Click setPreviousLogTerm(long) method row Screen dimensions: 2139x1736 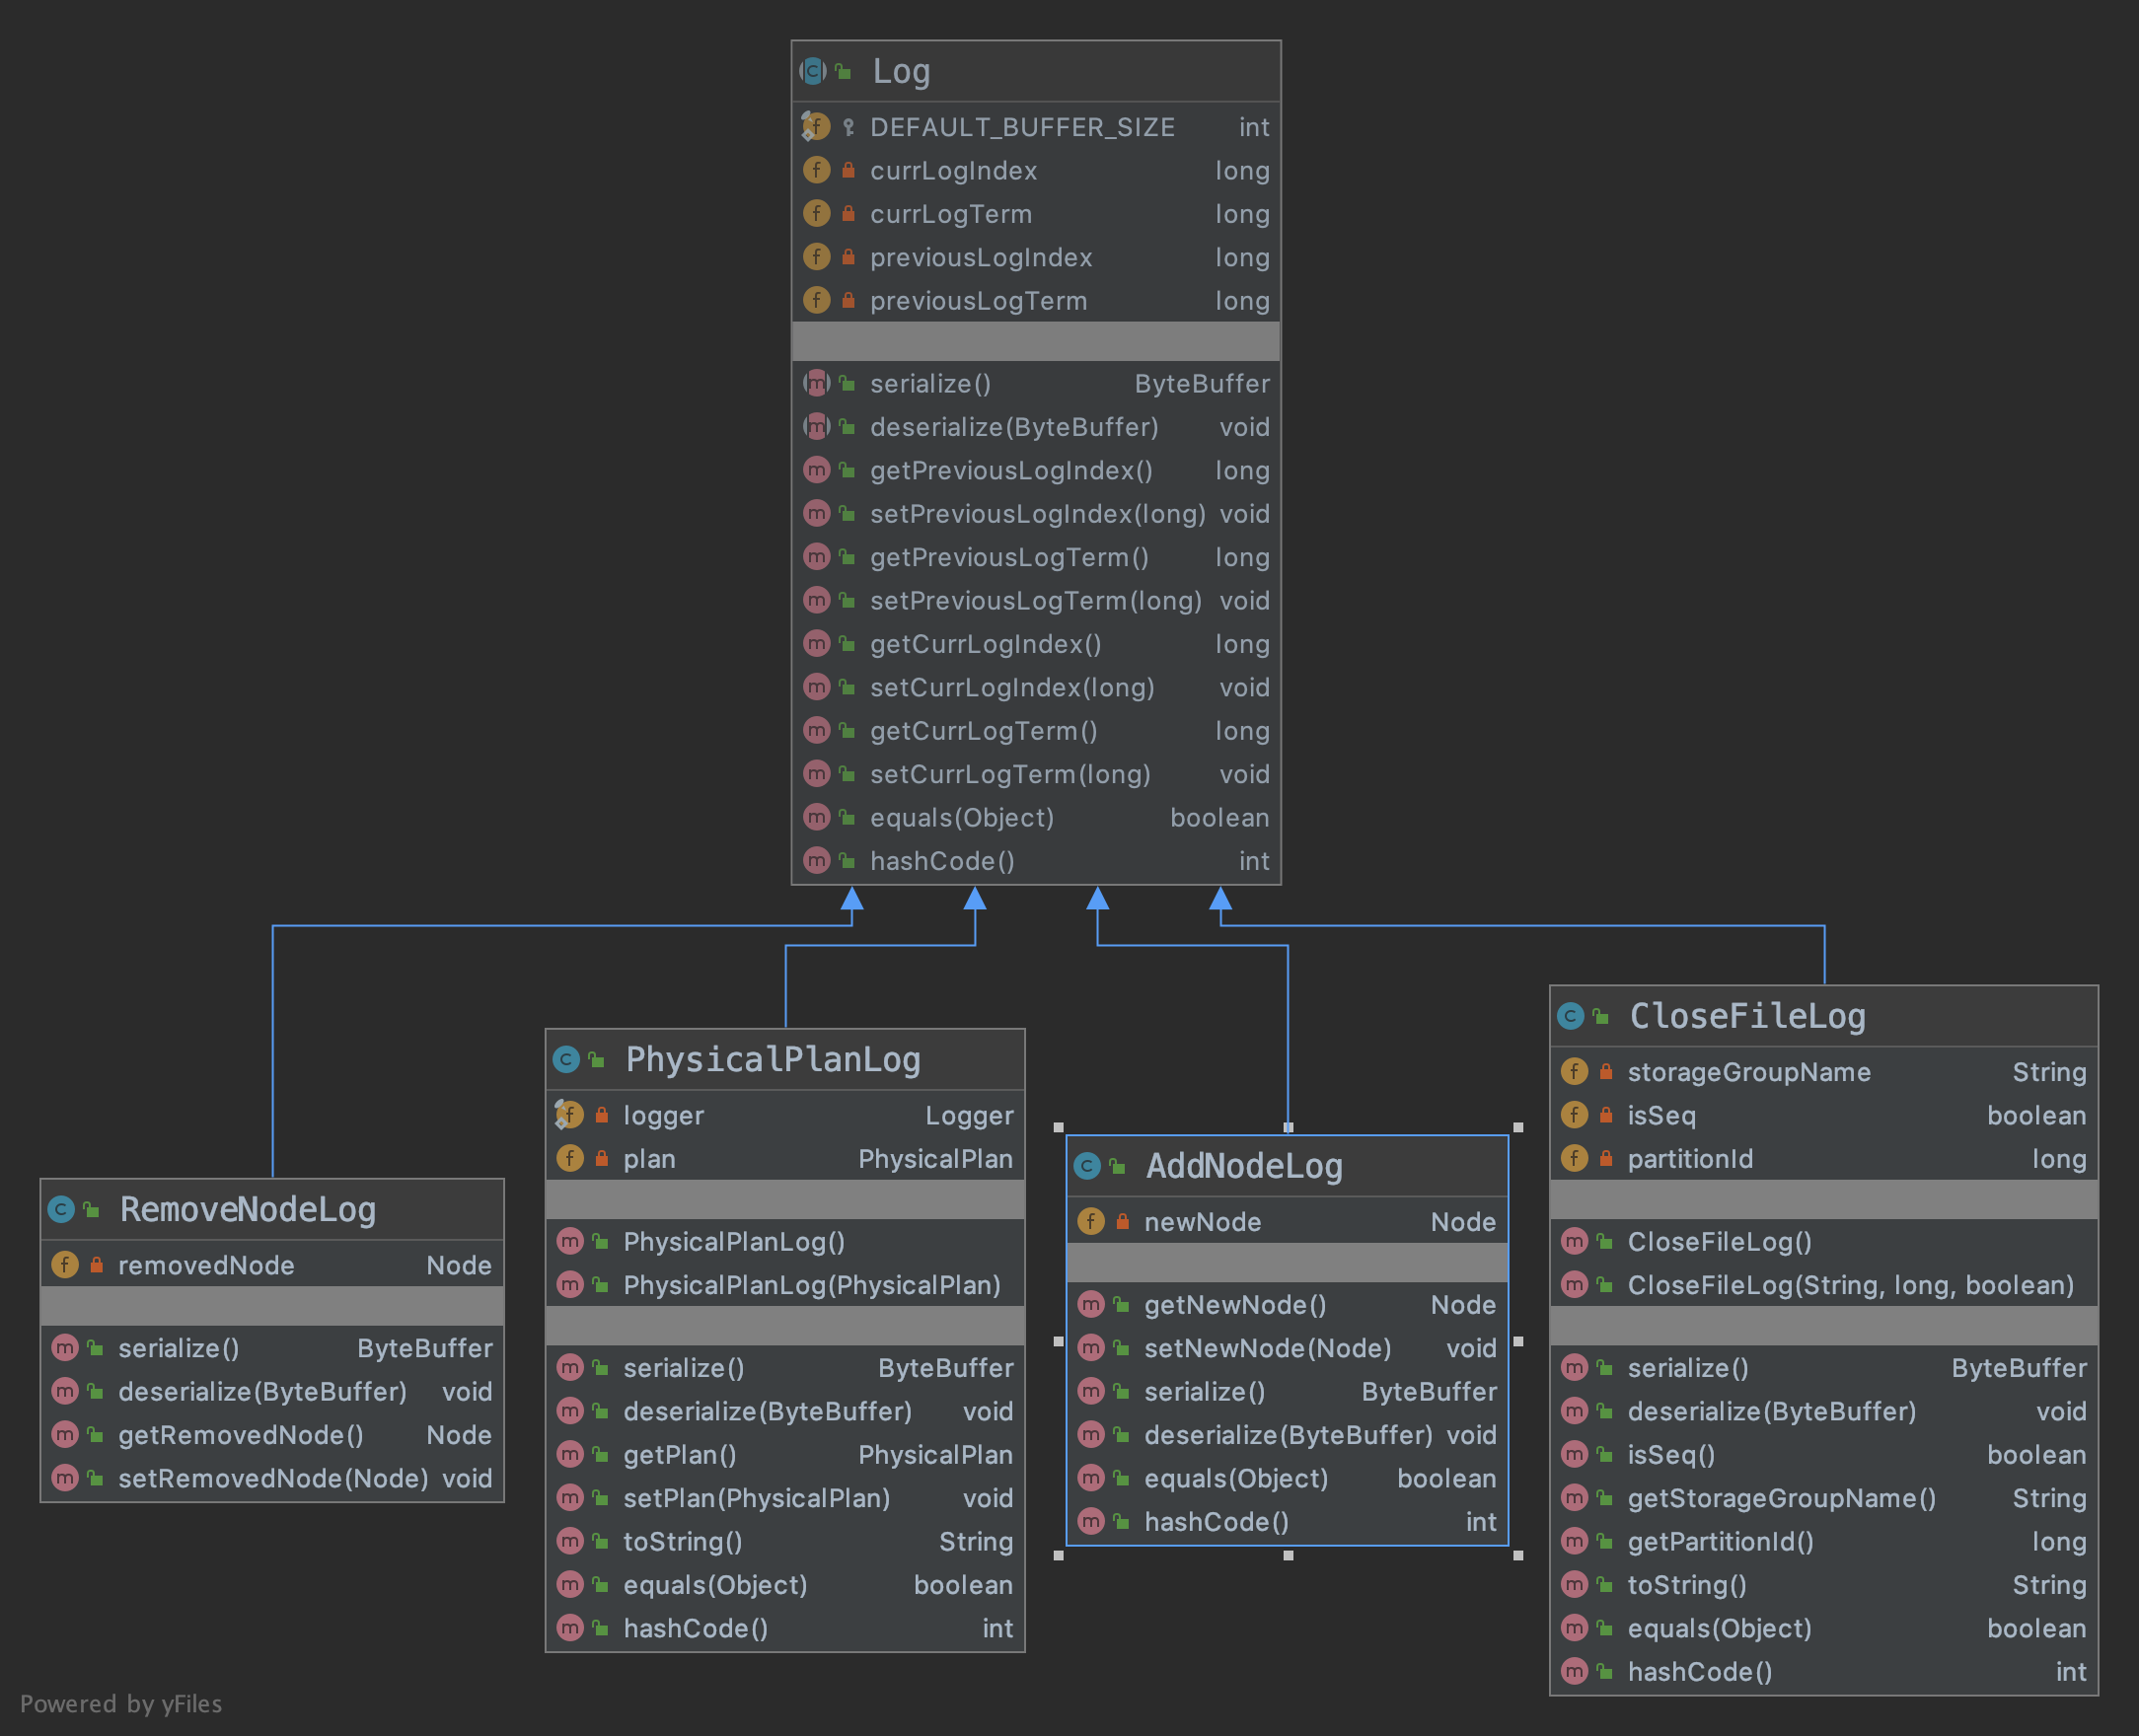tap(1036, 601)
